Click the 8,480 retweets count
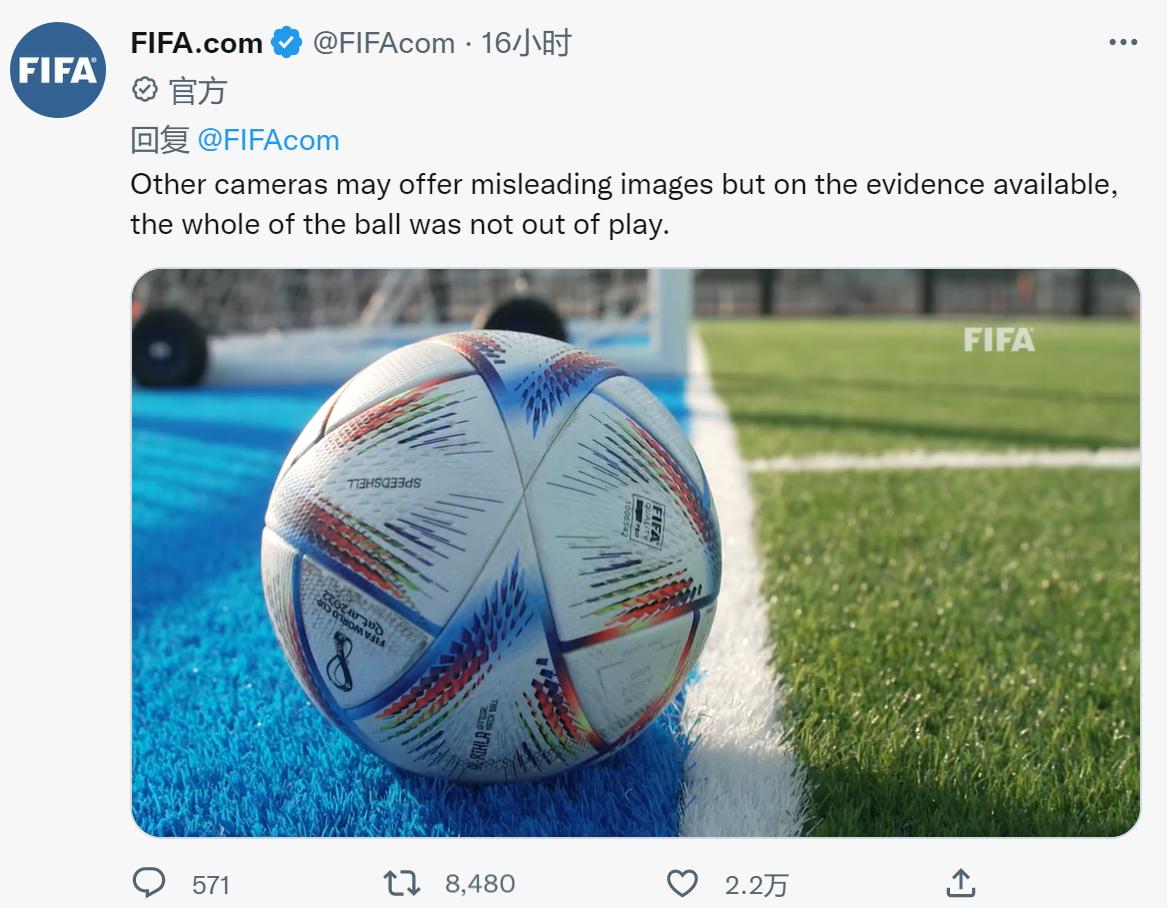 [480, 884]
